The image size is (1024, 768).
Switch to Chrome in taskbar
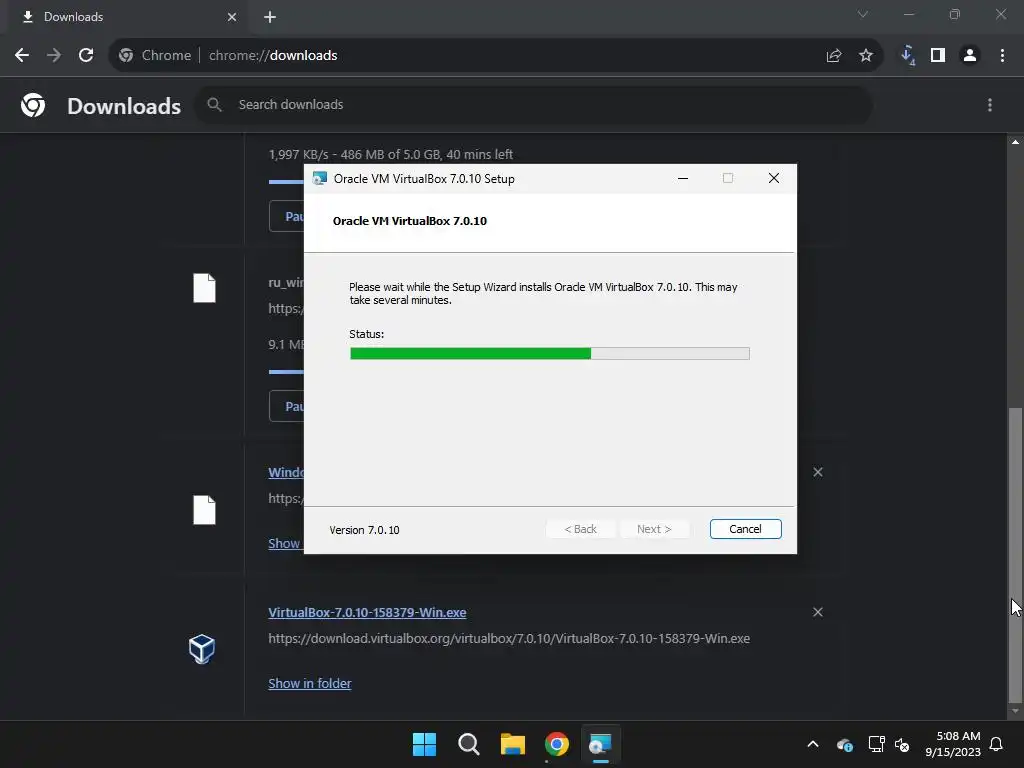pos(556,744)
